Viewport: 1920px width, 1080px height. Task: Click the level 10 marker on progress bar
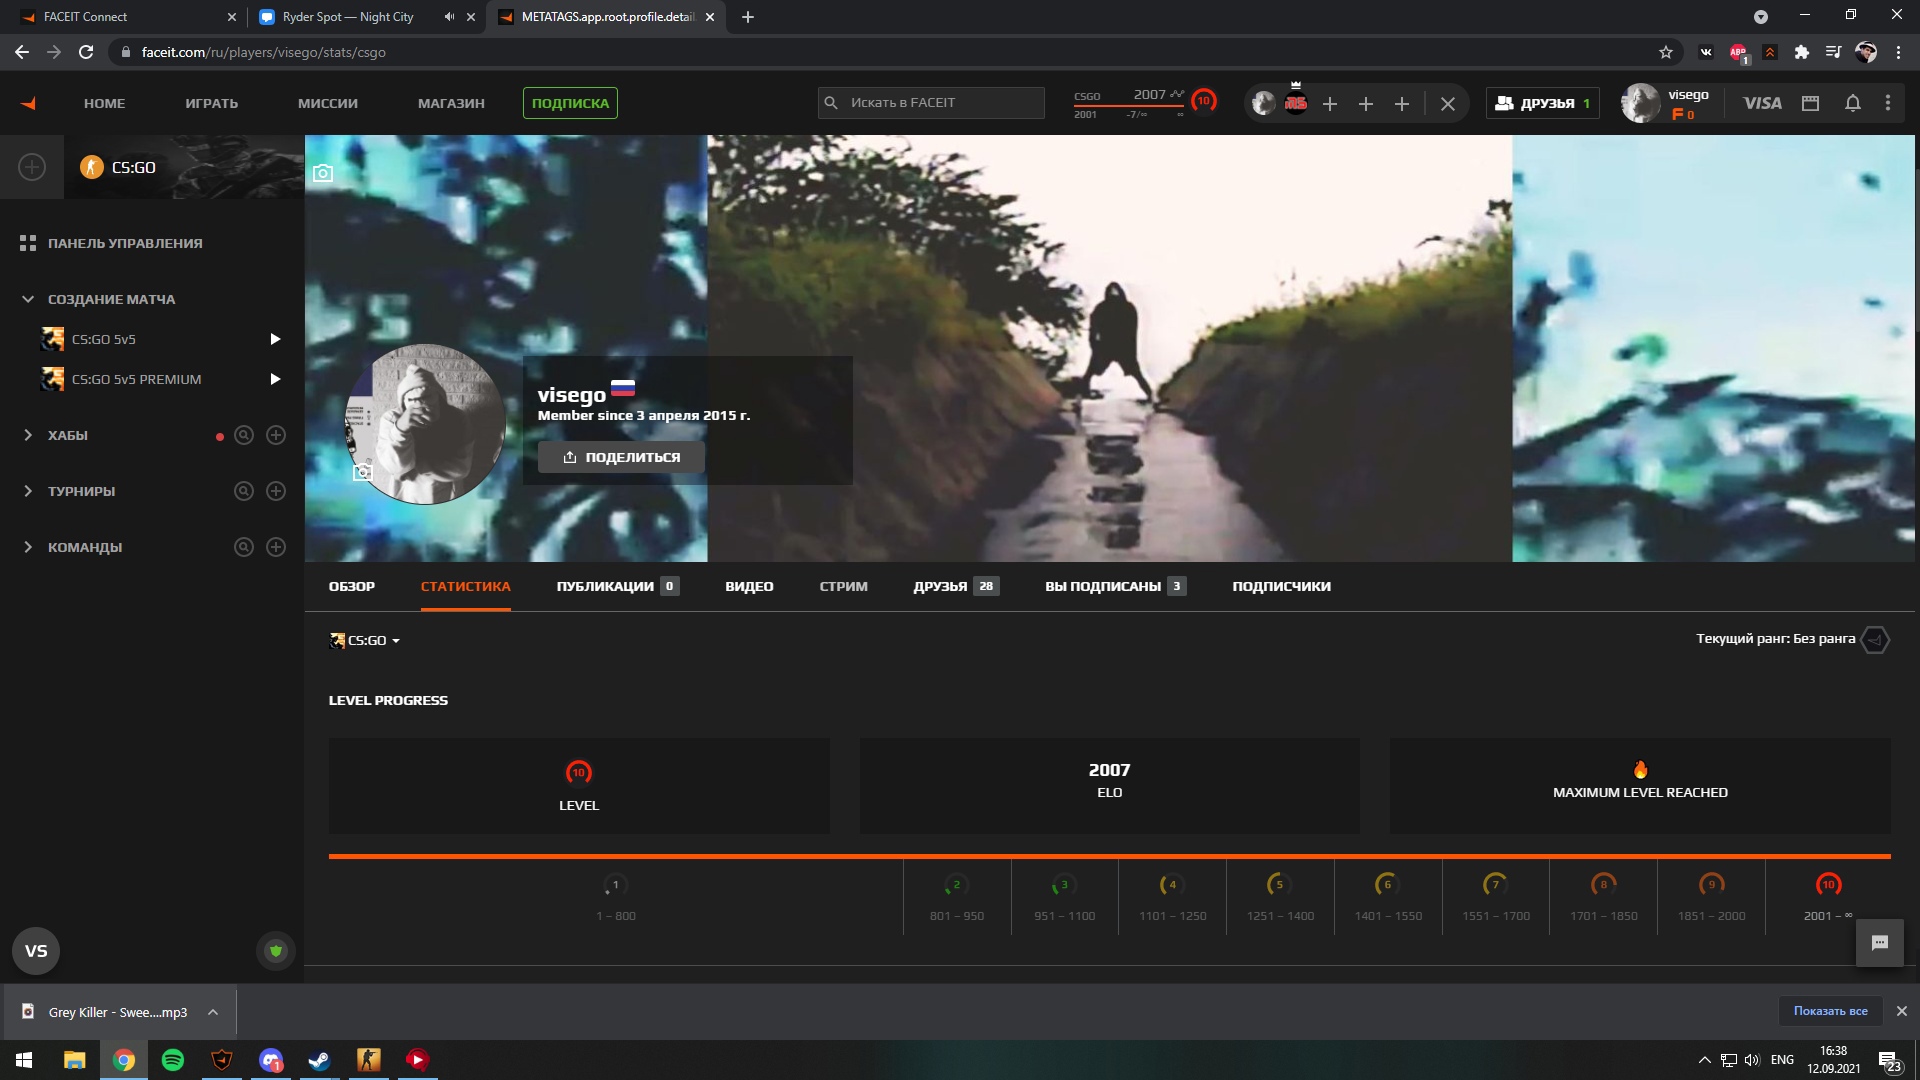(1827, 885)
